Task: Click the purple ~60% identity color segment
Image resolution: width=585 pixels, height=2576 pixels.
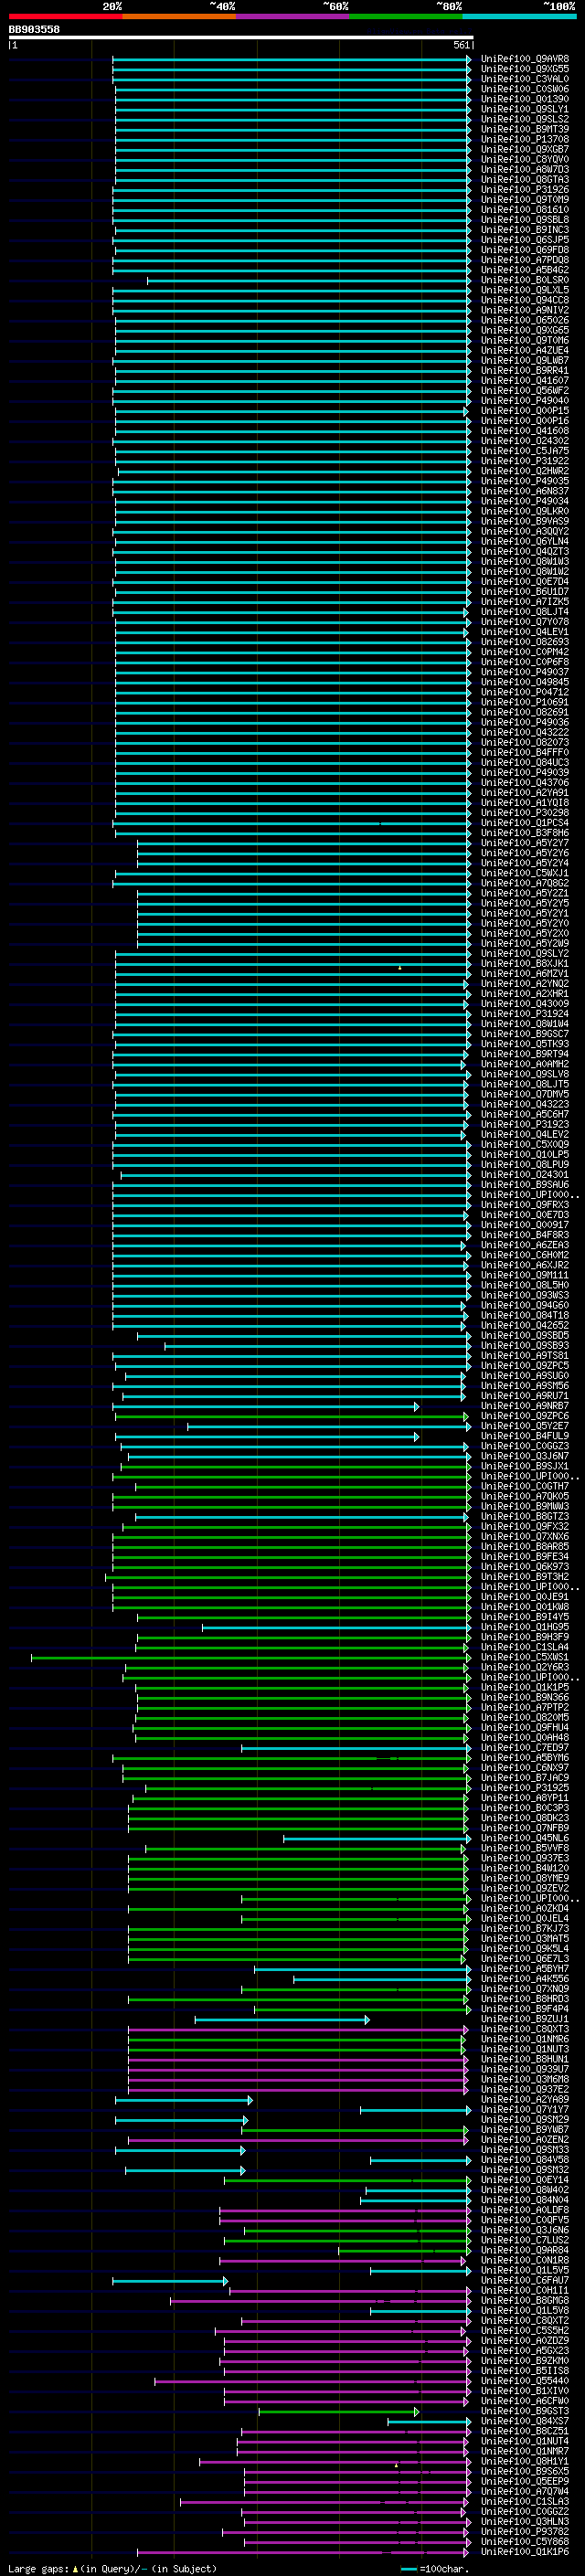Action: tap(293, 17)
